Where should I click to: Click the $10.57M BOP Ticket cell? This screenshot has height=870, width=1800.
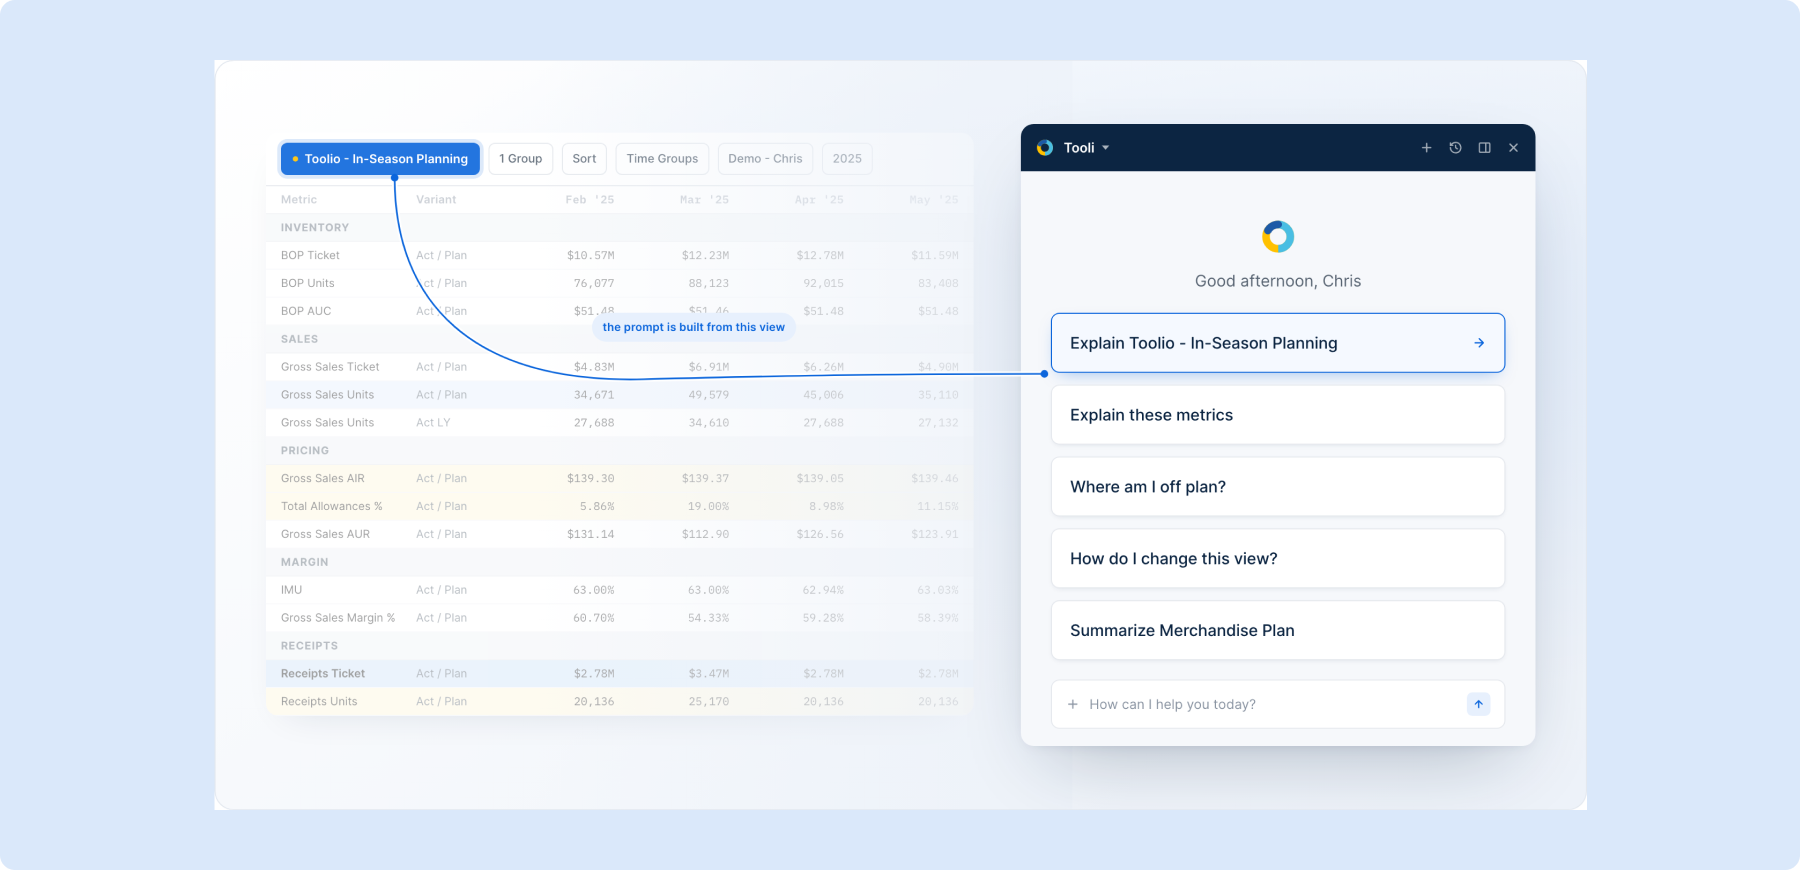591,256
